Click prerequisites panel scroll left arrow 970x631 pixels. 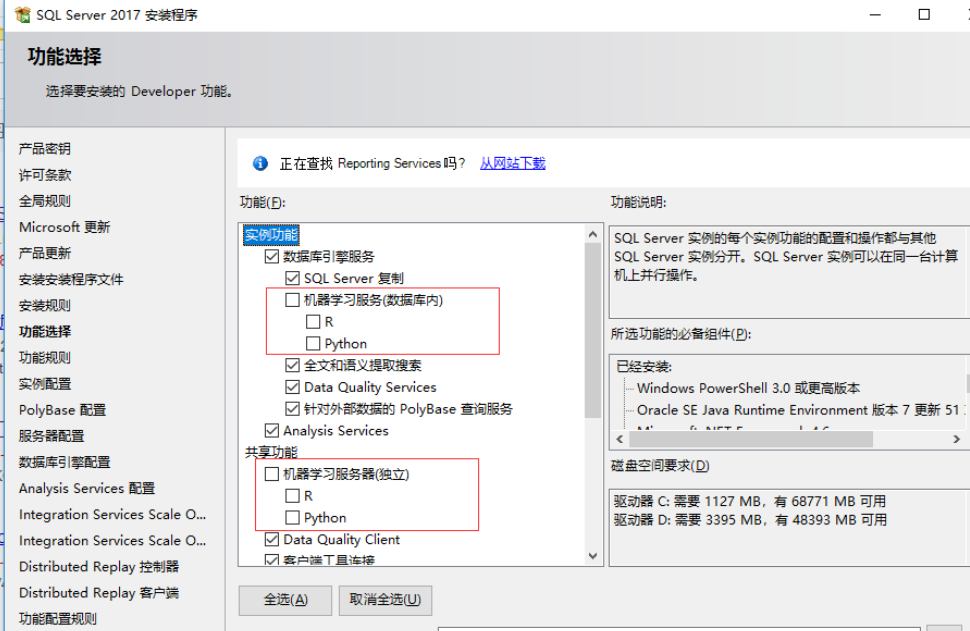(620, 439)
